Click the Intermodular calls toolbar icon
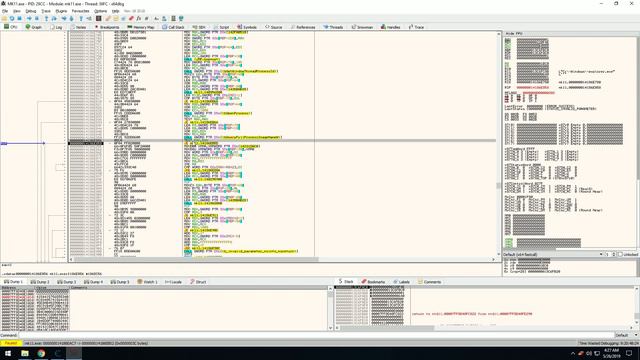This screenshot has height=360, width=640. 164,18
